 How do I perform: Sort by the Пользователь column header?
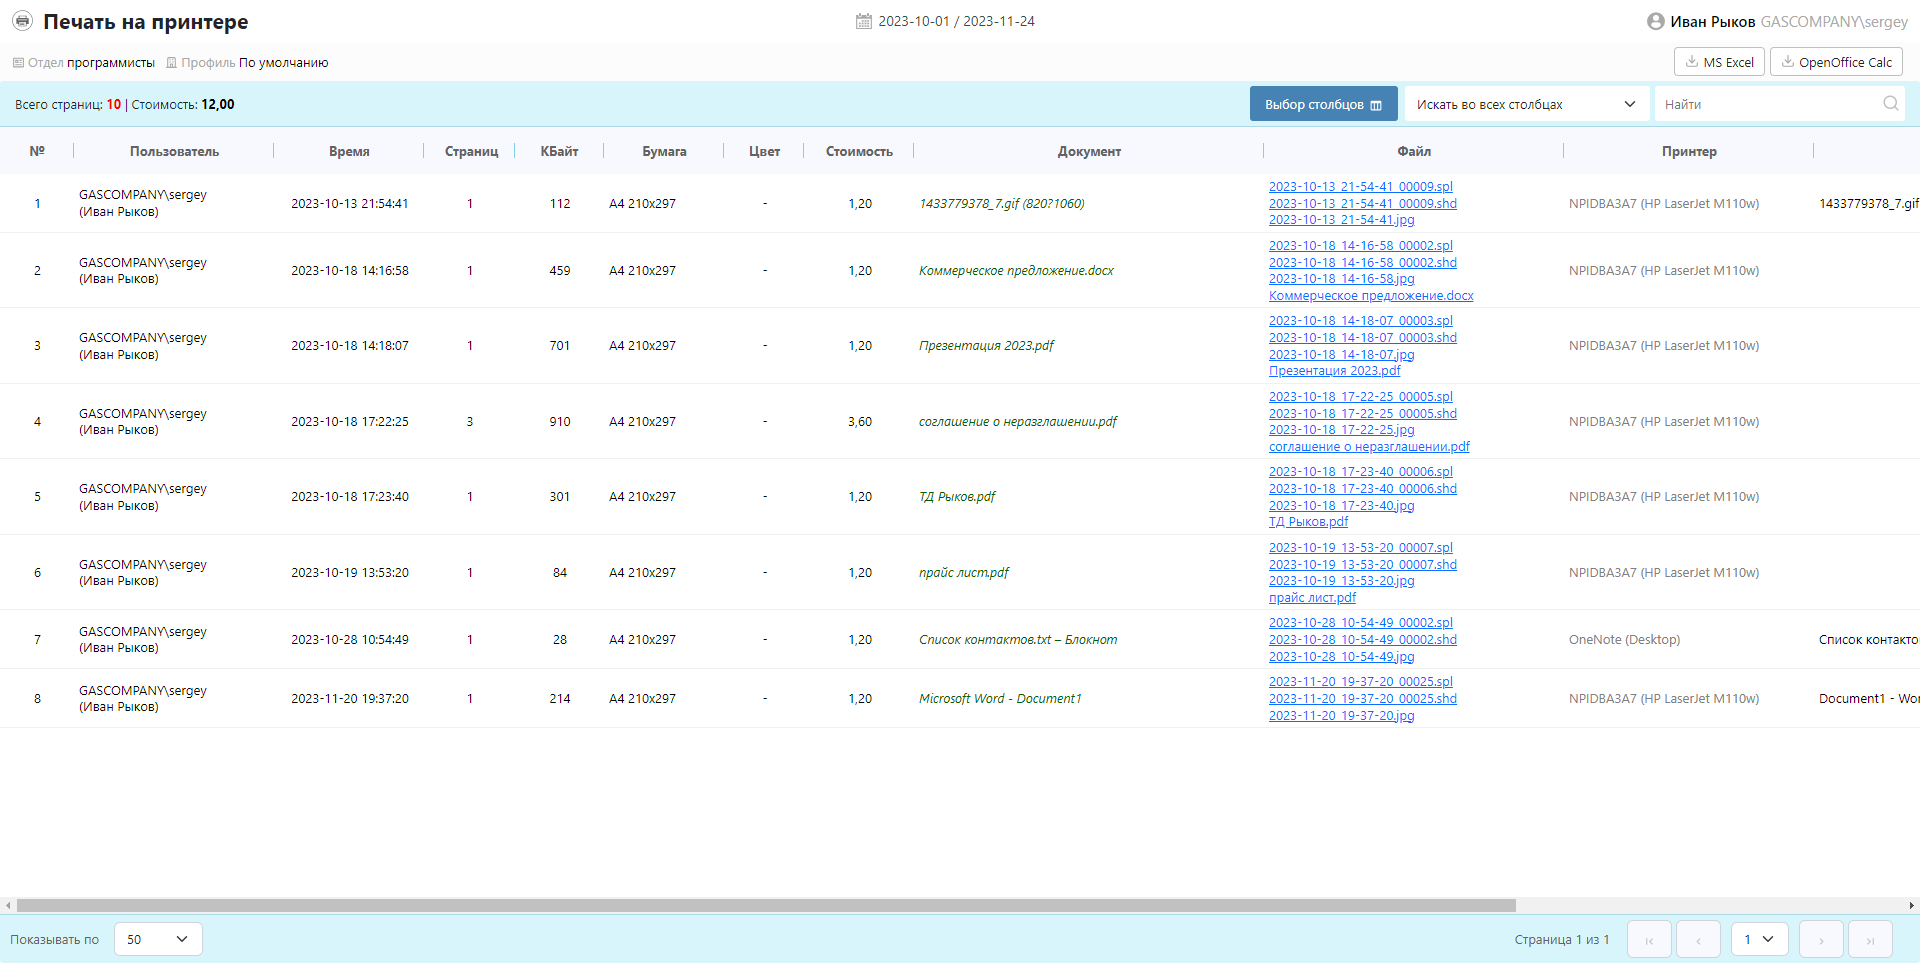point(174,152)
